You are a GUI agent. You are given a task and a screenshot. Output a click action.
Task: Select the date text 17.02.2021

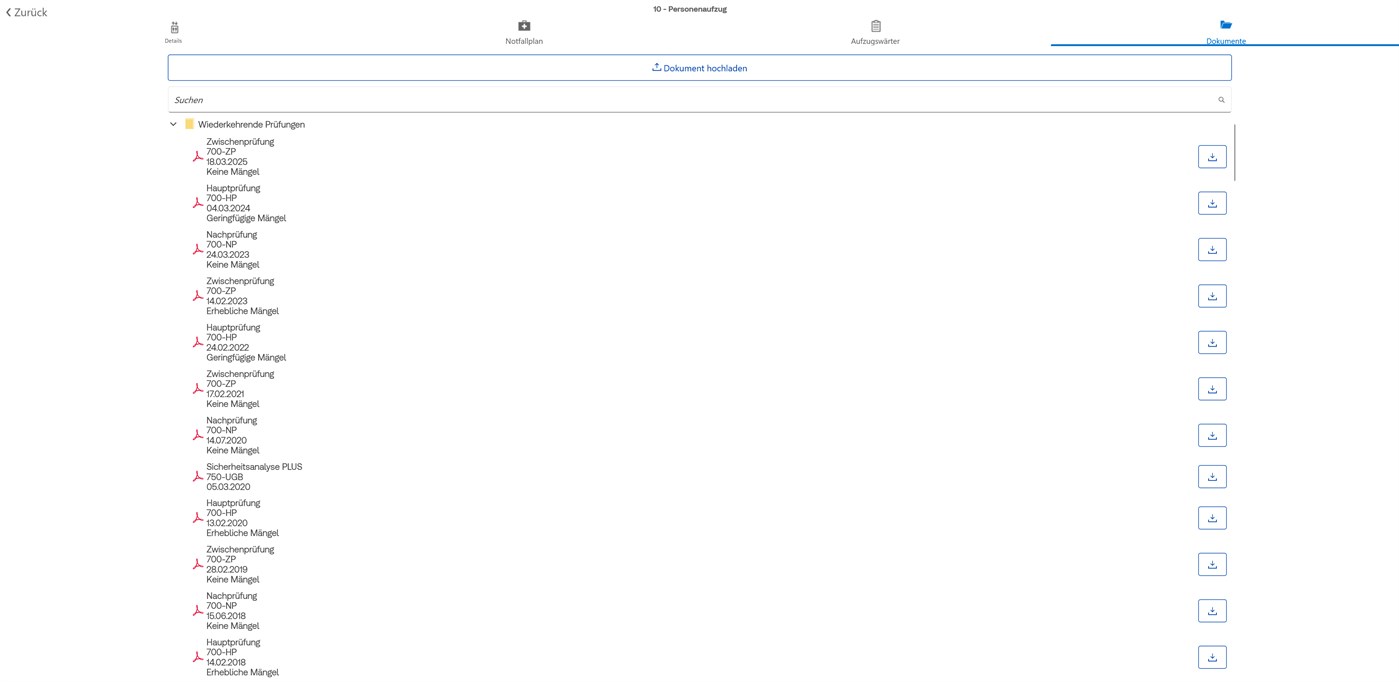[x=226, y=394]
